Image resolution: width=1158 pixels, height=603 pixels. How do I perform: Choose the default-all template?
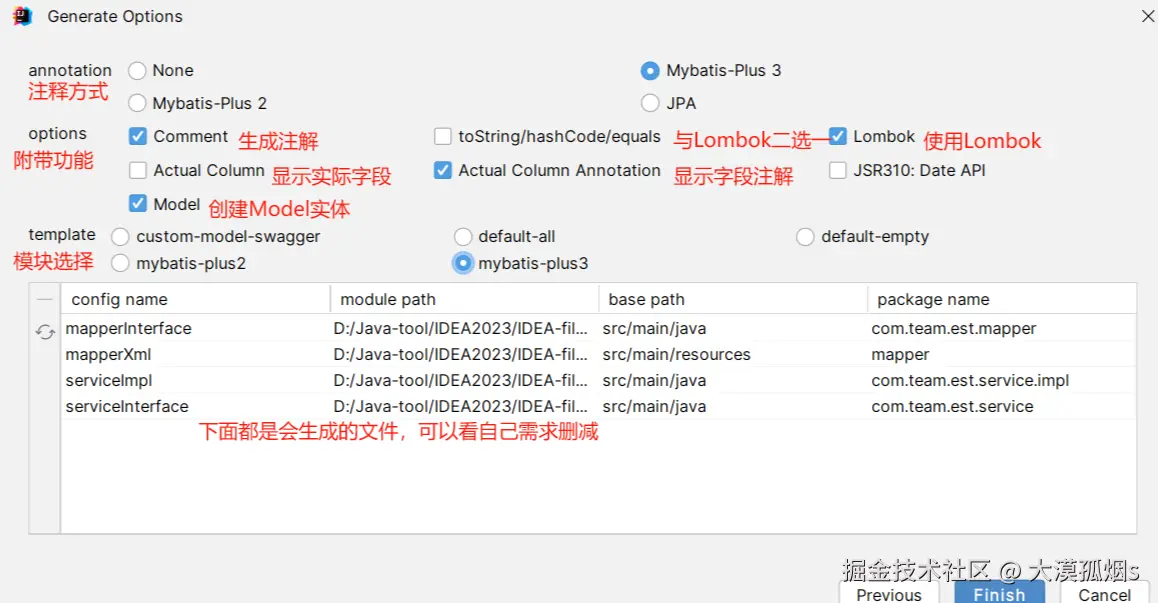463,237
